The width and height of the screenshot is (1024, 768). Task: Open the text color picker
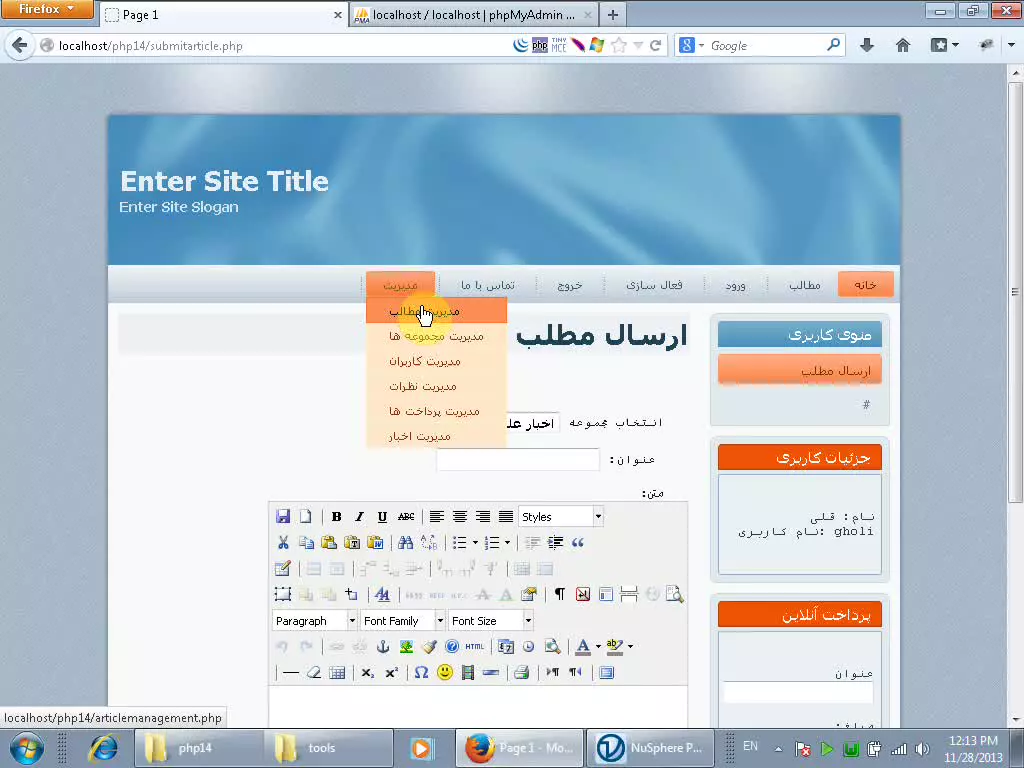[x=583, y=647]
